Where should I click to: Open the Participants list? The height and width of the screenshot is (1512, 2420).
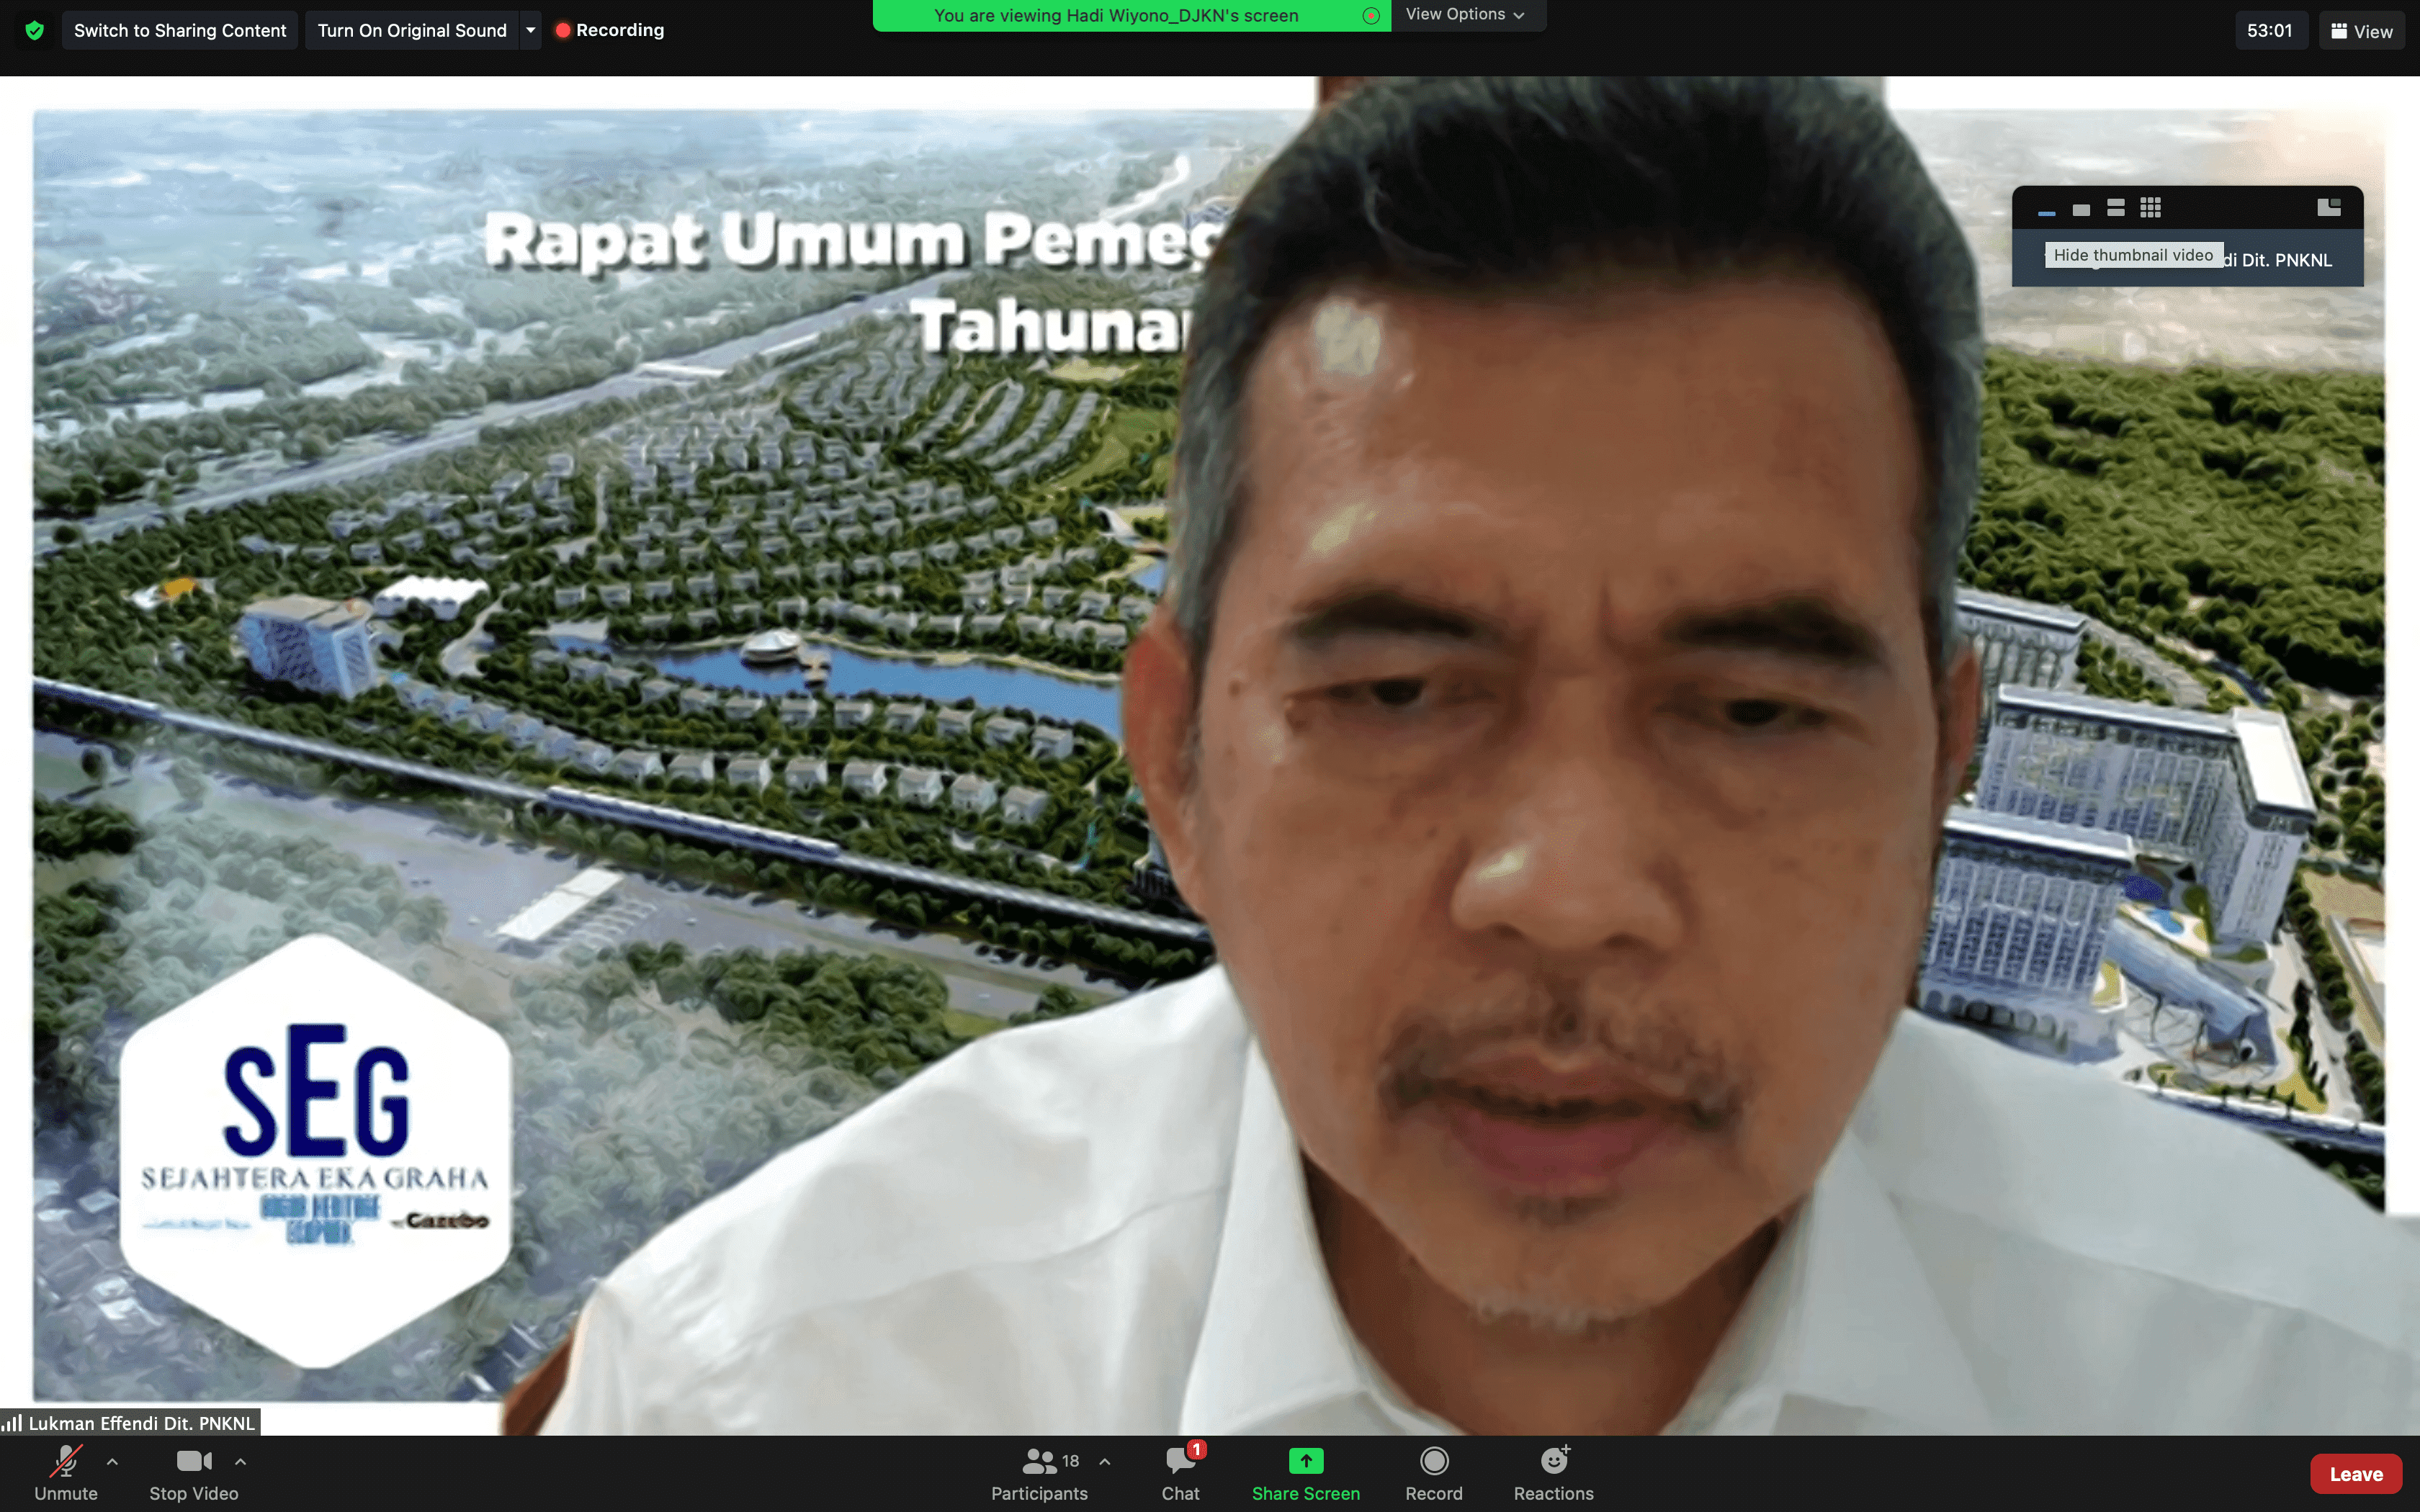1039,1472
